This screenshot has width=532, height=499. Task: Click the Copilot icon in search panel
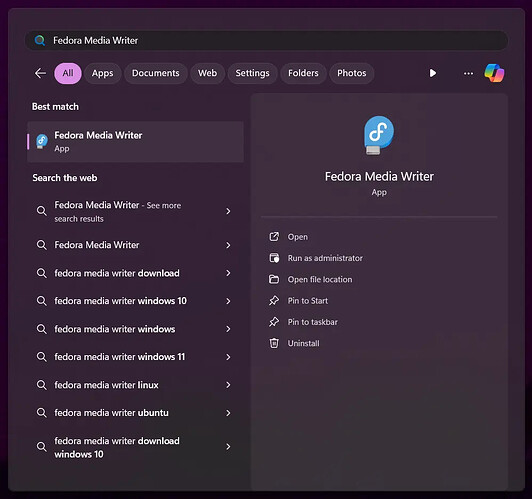click(x=494, y=73)
